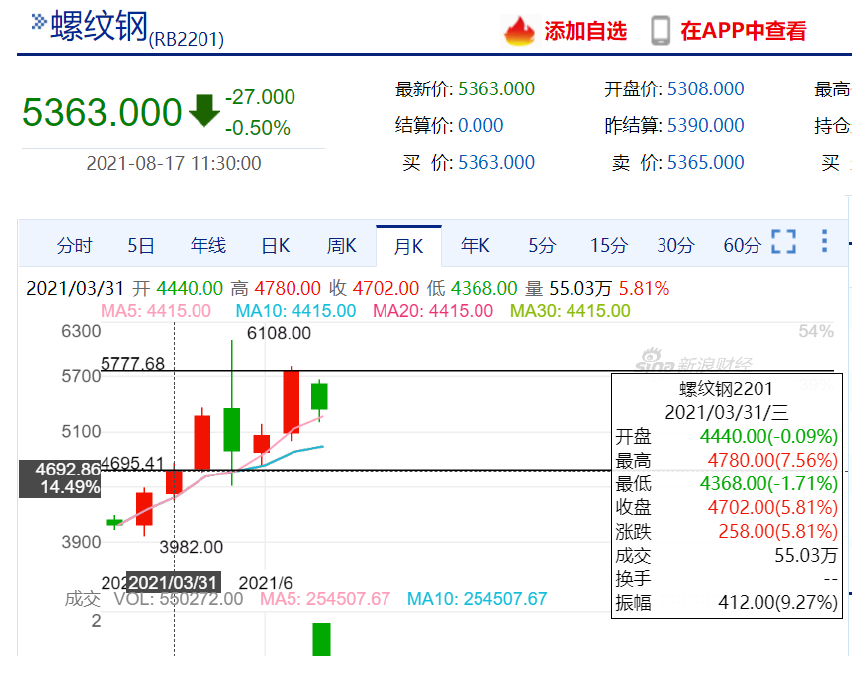Click the volume MA10: 254507.67 label
This screenshot has width=866, height=673.
point(477,599)
